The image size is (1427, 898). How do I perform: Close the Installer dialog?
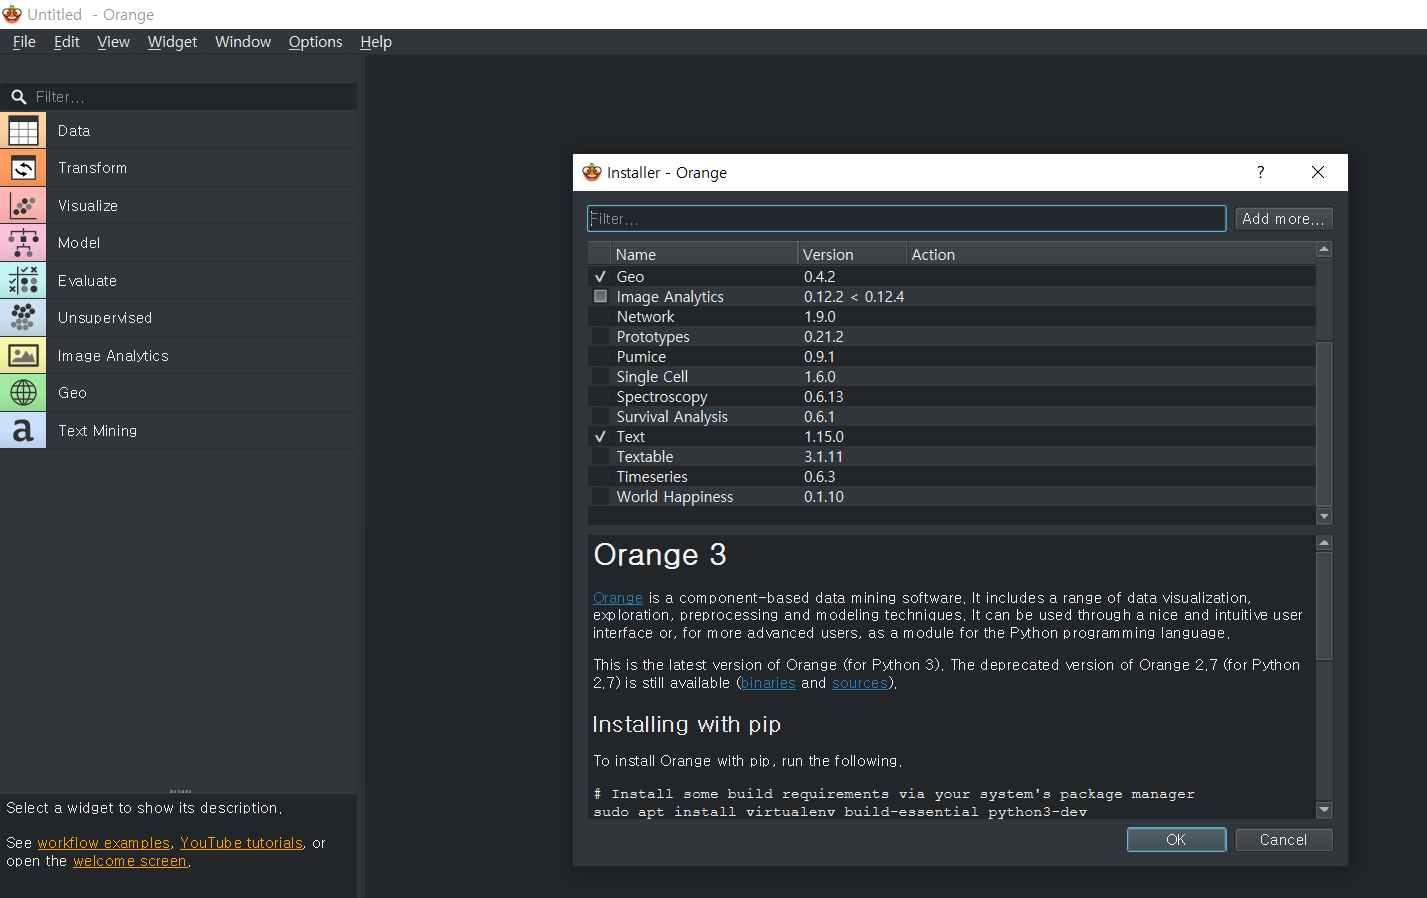point(1318,172)
